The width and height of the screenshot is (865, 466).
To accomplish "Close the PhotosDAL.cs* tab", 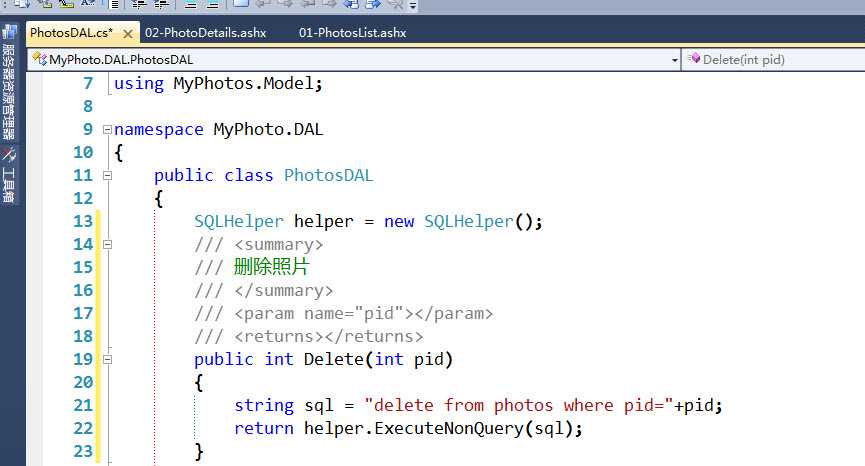I will click(128, 34).
